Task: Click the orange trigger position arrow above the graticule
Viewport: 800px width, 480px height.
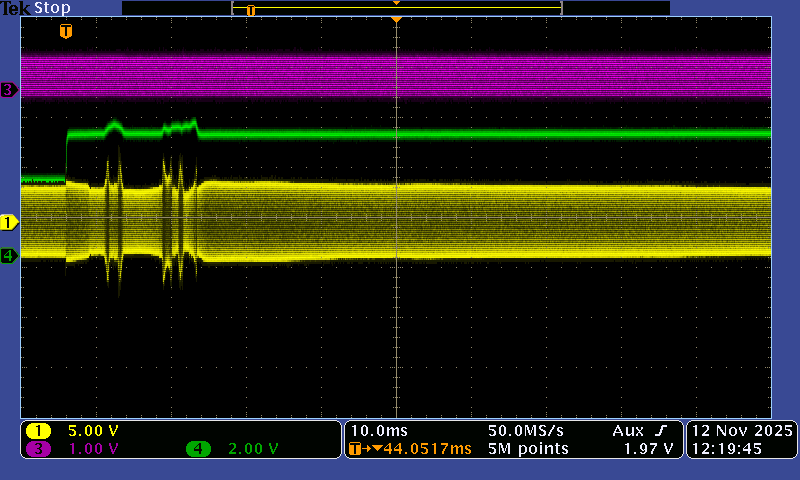Action: (397, 19)
